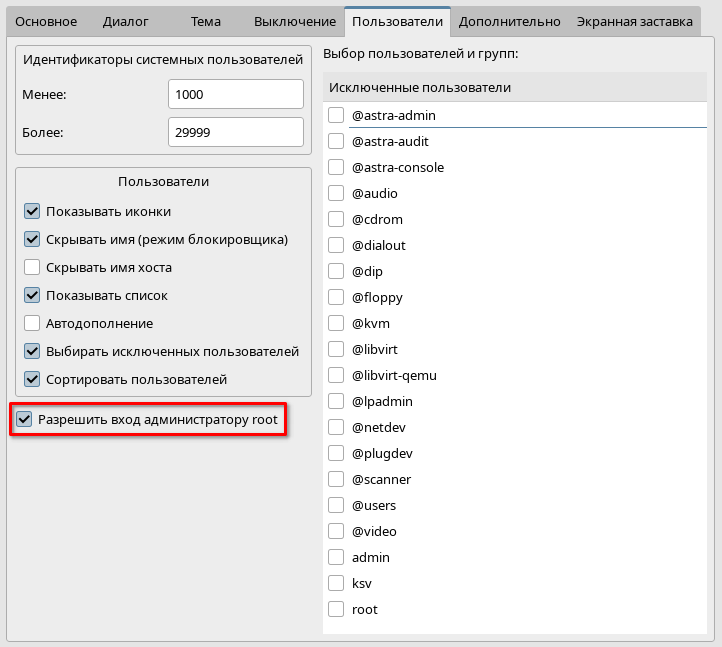Check the @libvirt-qemu group checkbox
The height and width of the screenshot is (647, 722).
pos(336,376)
